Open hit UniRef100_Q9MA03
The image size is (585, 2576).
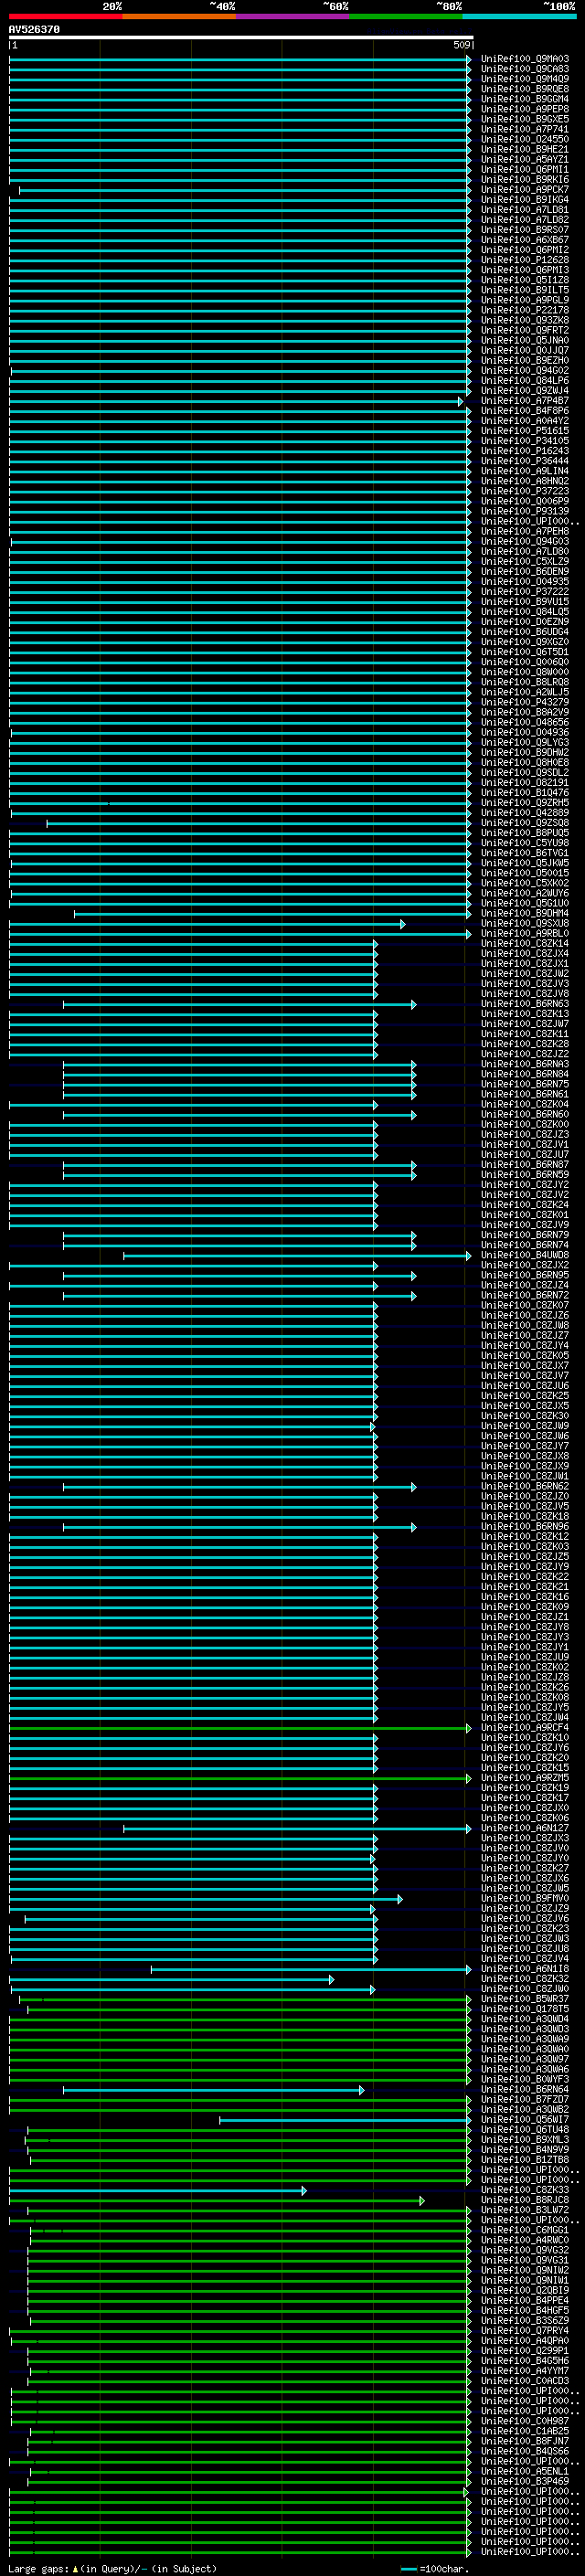(x=525, y=59)
